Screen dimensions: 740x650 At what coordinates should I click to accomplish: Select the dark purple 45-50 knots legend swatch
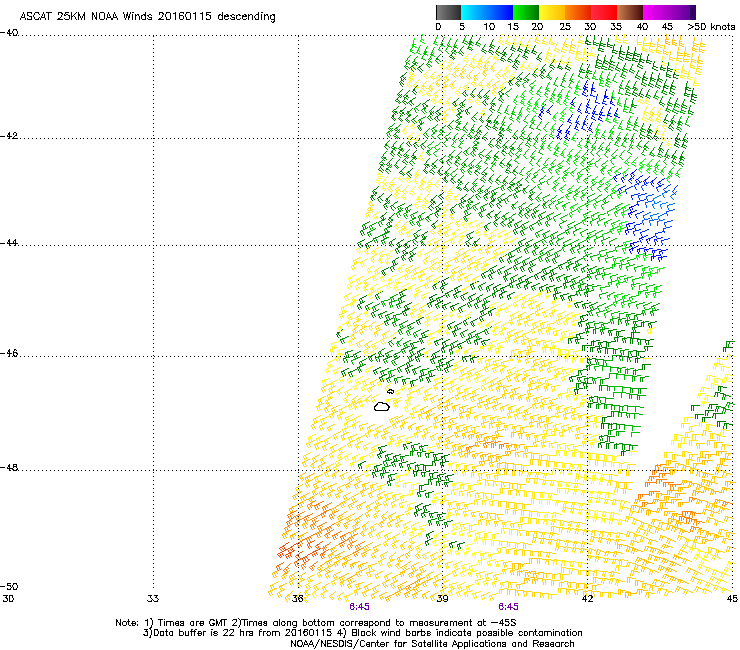pos(682,12)
